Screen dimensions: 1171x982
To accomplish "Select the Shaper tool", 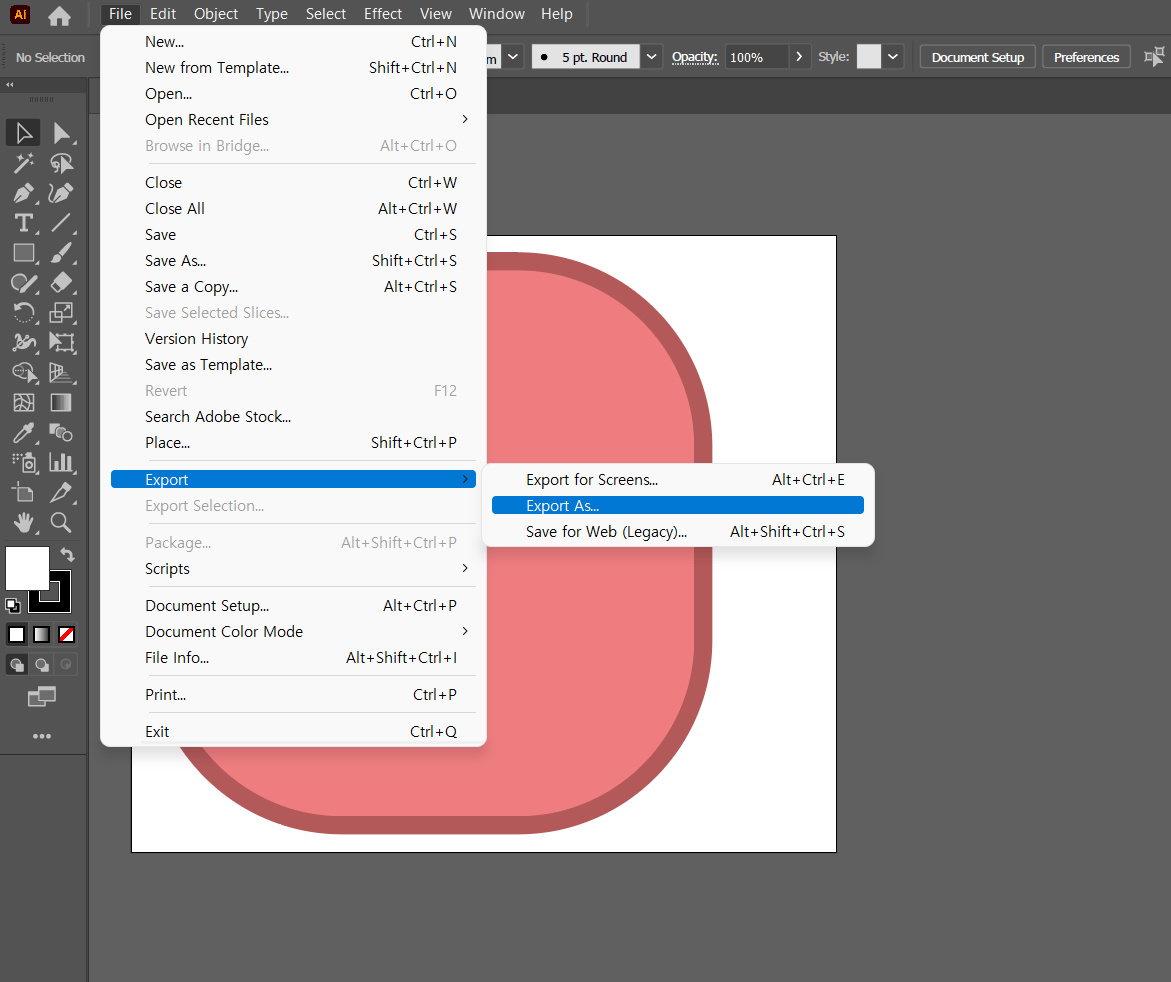I will coord(23,282).
